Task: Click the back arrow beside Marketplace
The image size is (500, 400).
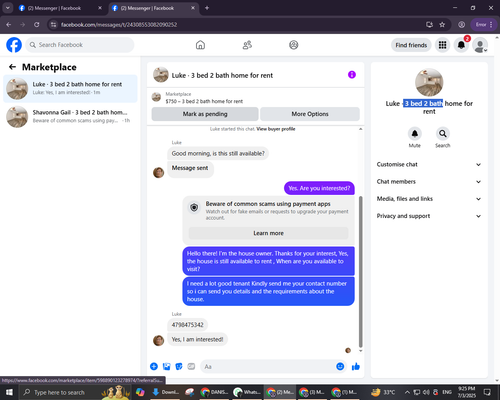Action: point(12,67)
